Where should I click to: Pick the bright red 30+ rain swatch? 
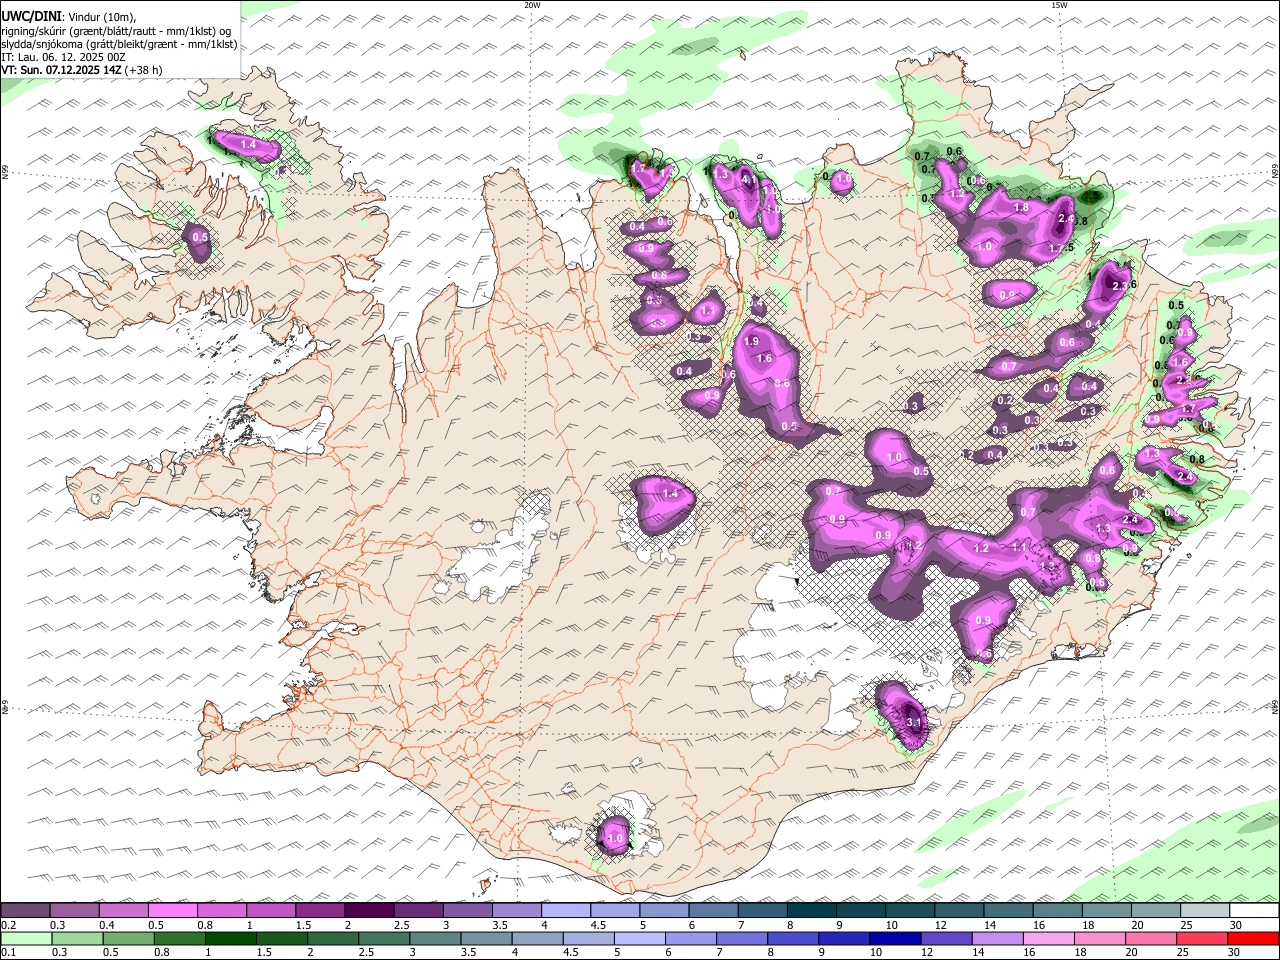coord(1253,938)
